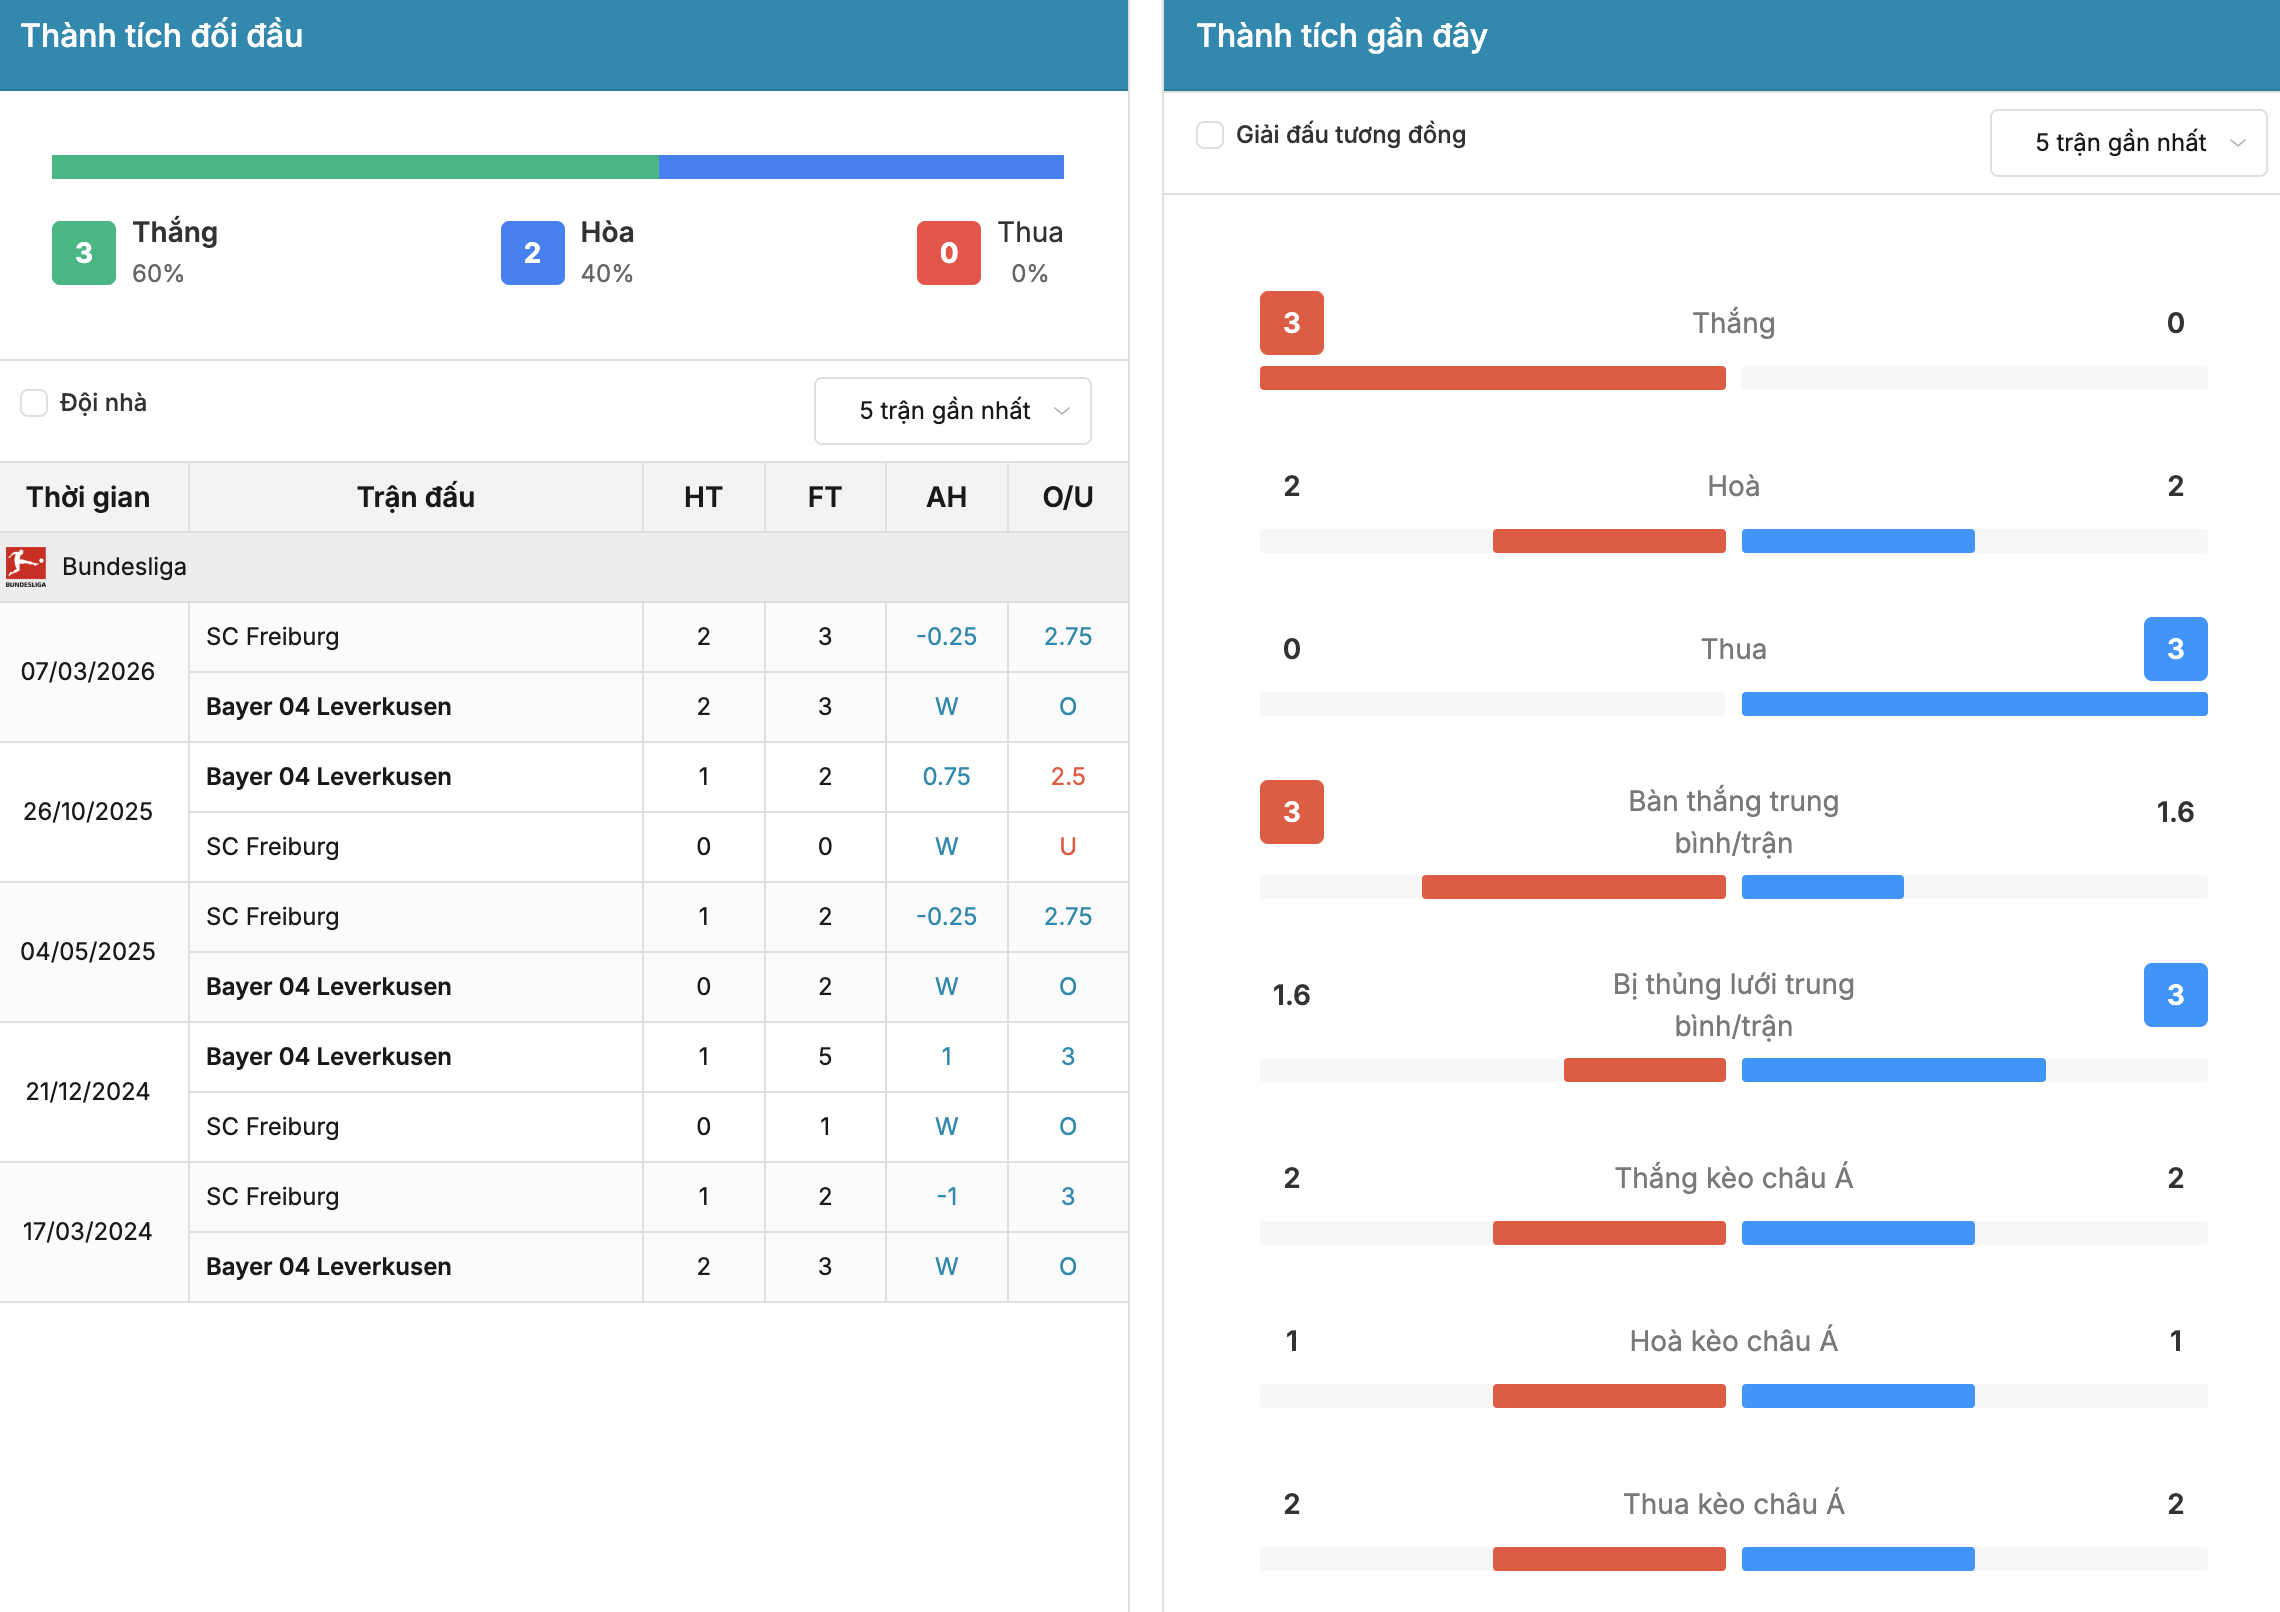Viewport: 2280px width, 1612px height.
Task: Click the date 04/05/2025
Action: 88,951
